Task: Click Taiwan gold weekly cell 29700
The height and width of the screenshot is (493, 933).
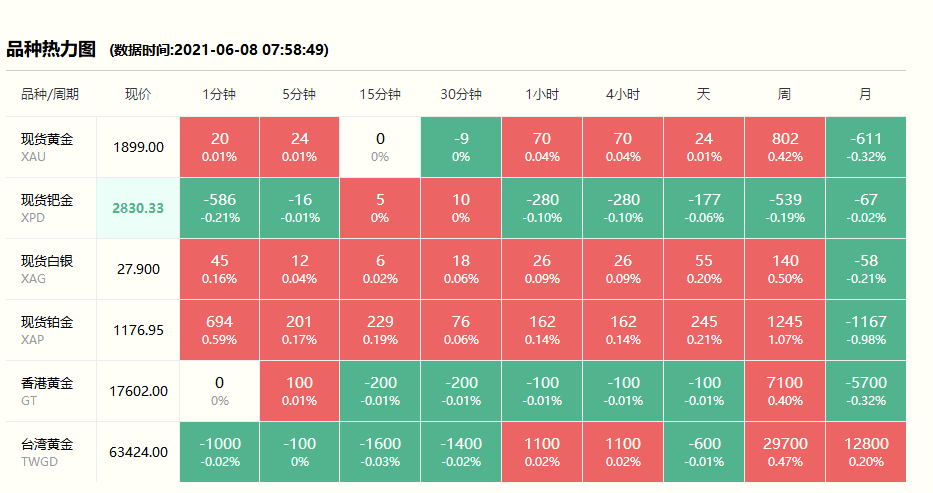Action: click(x=784, y=452)
